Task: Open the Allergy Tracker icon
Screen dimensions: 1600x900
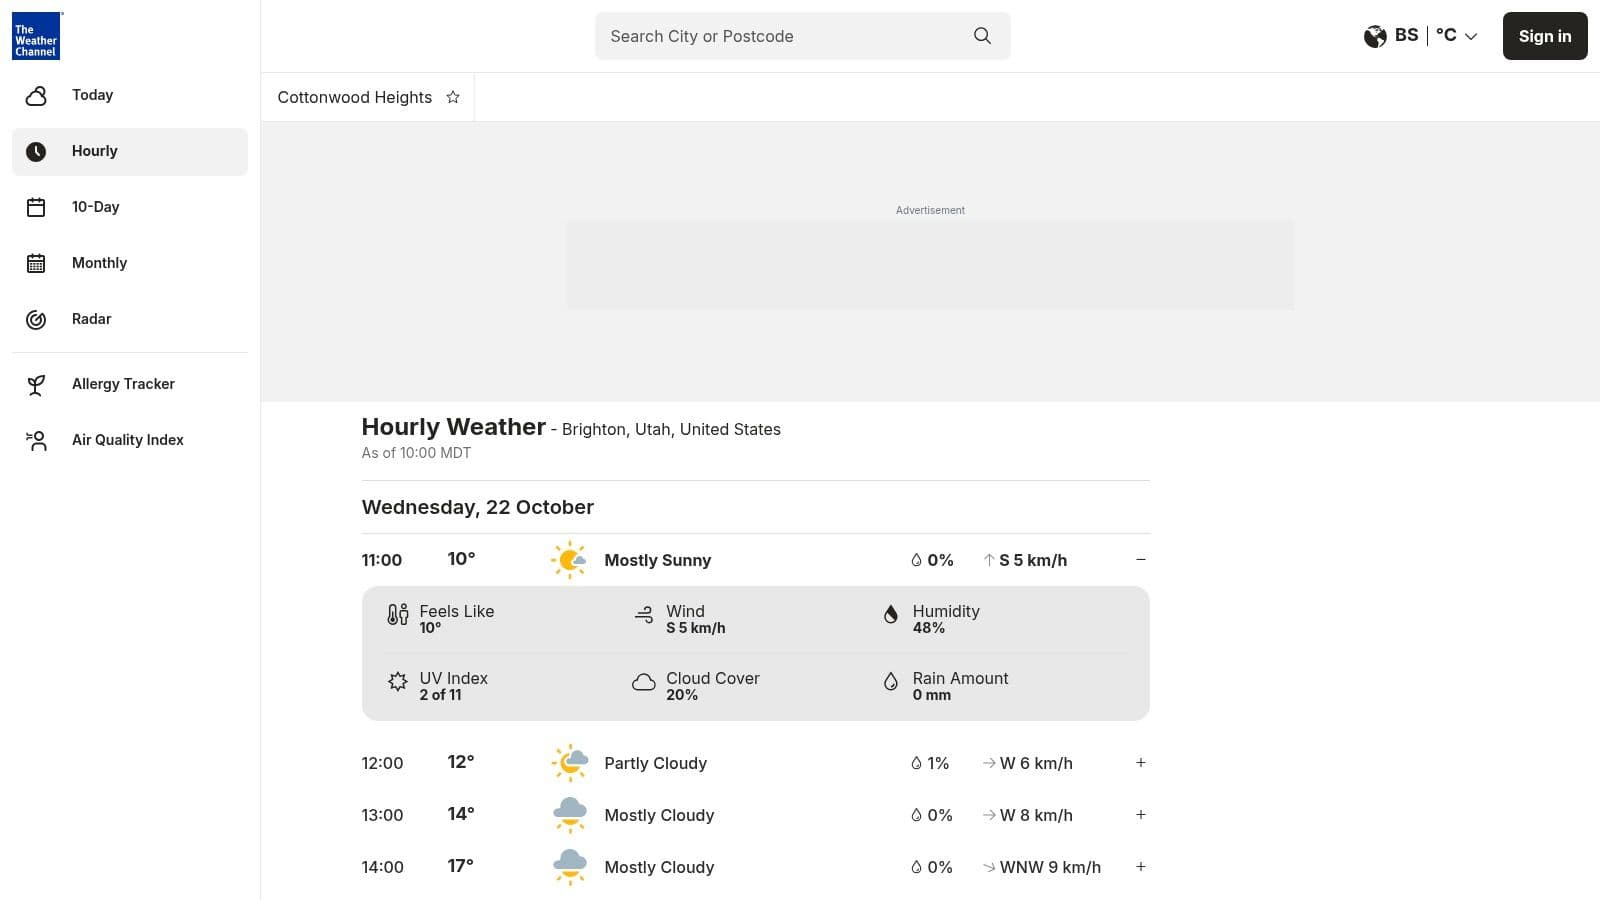Action: pos(36,384)
